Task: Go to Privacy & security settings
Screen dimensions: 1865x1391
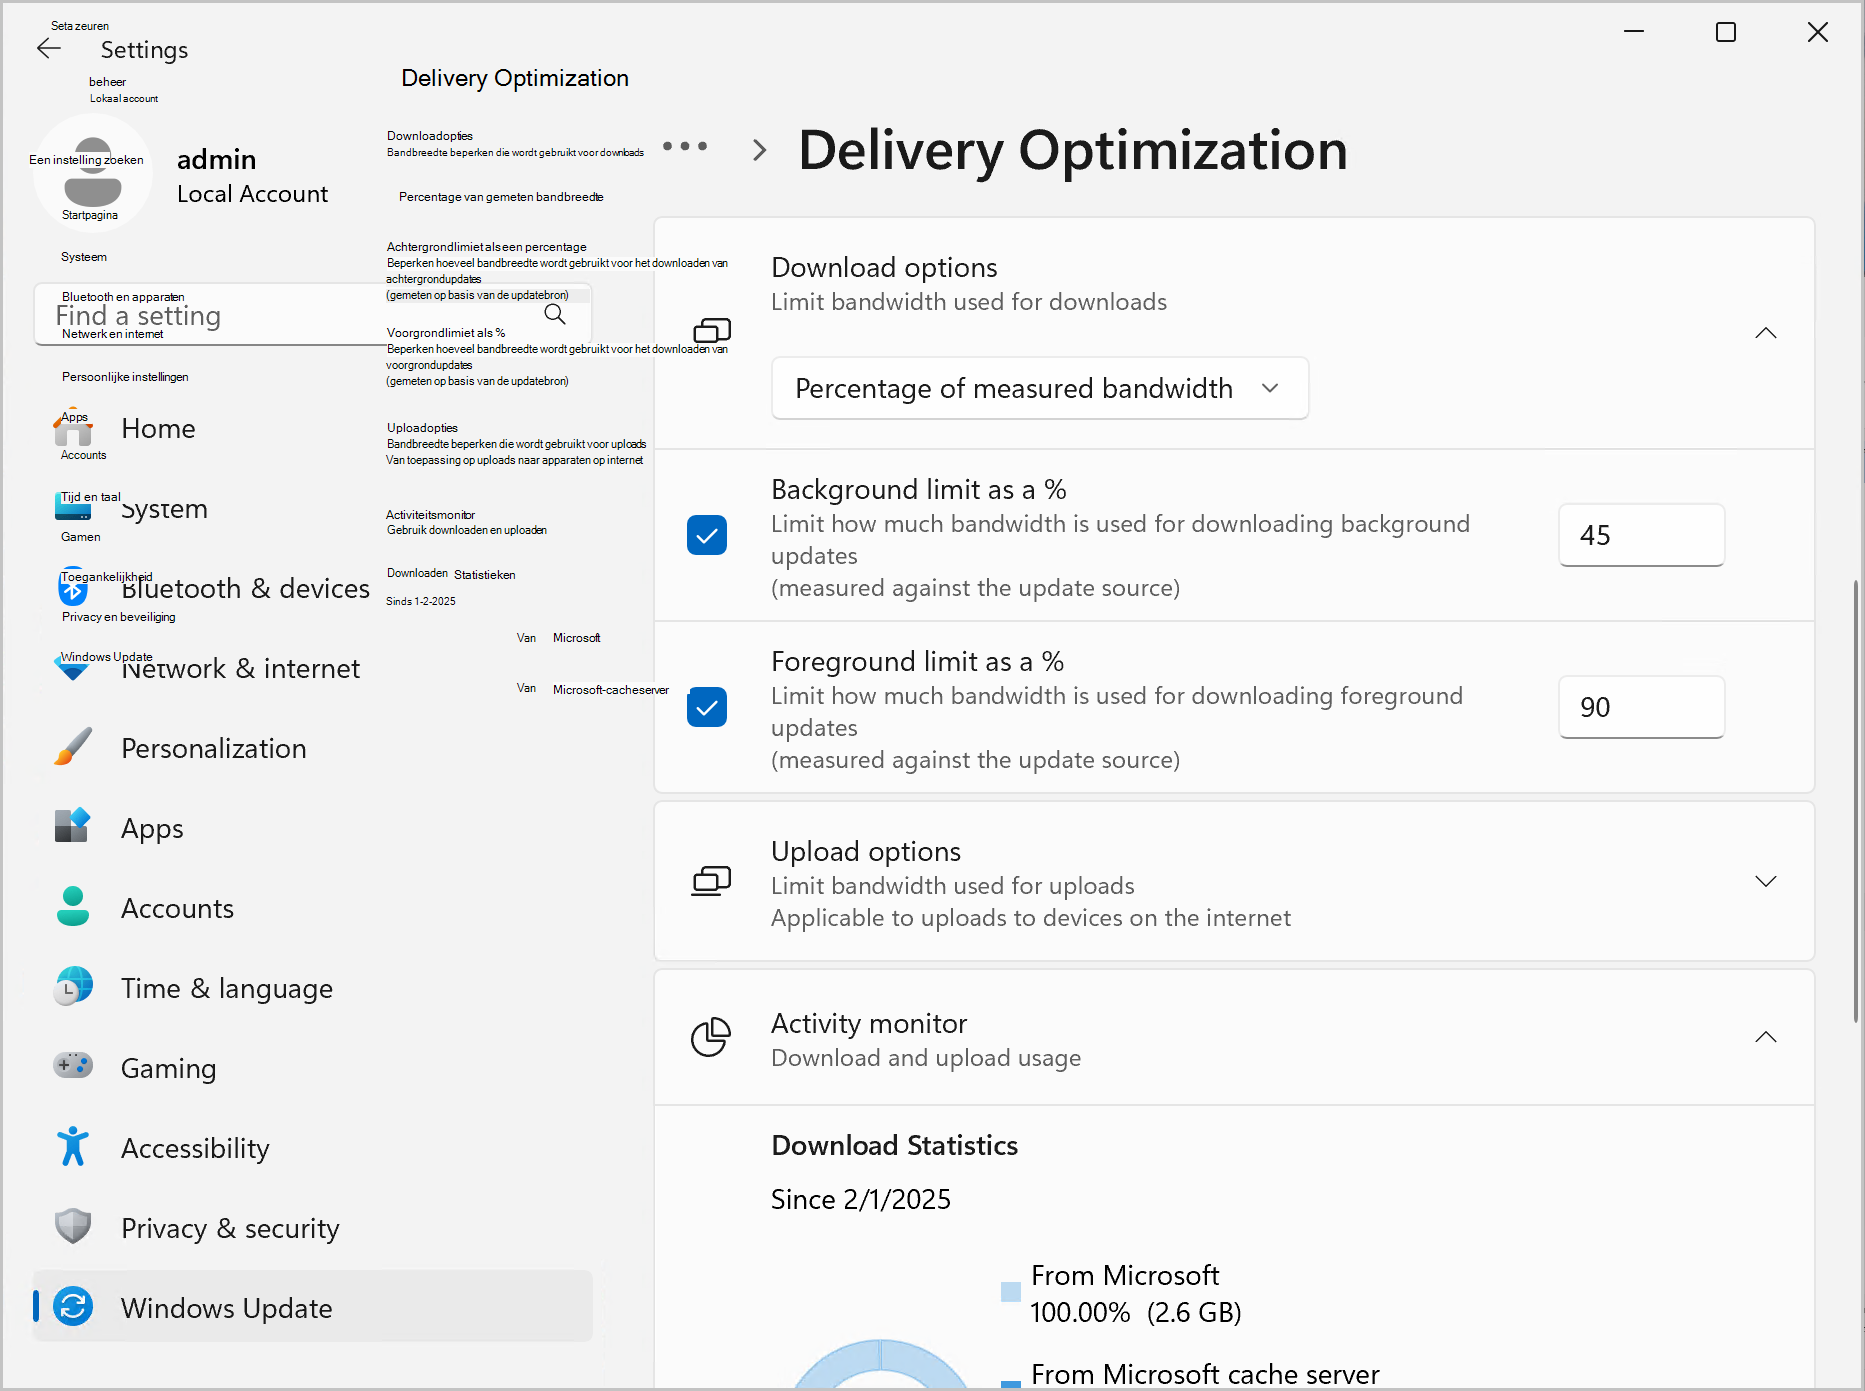Action: (x=313, y=1228)
